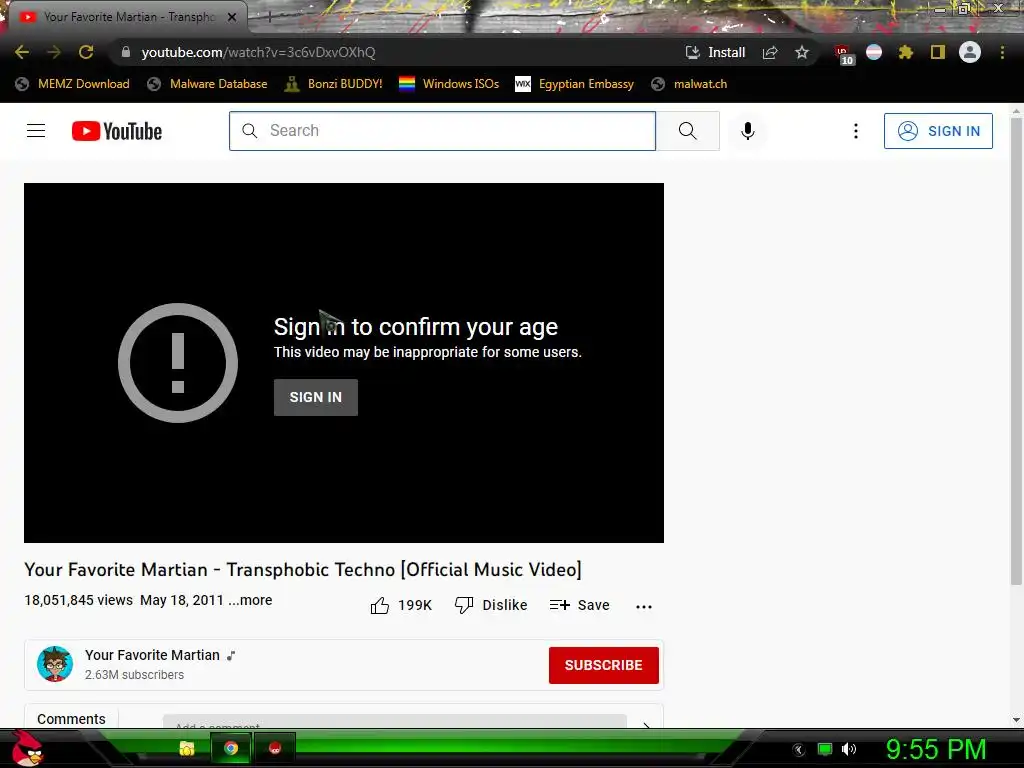
Task: Reload the page with the refresh icon
Action: click(86, 52)
